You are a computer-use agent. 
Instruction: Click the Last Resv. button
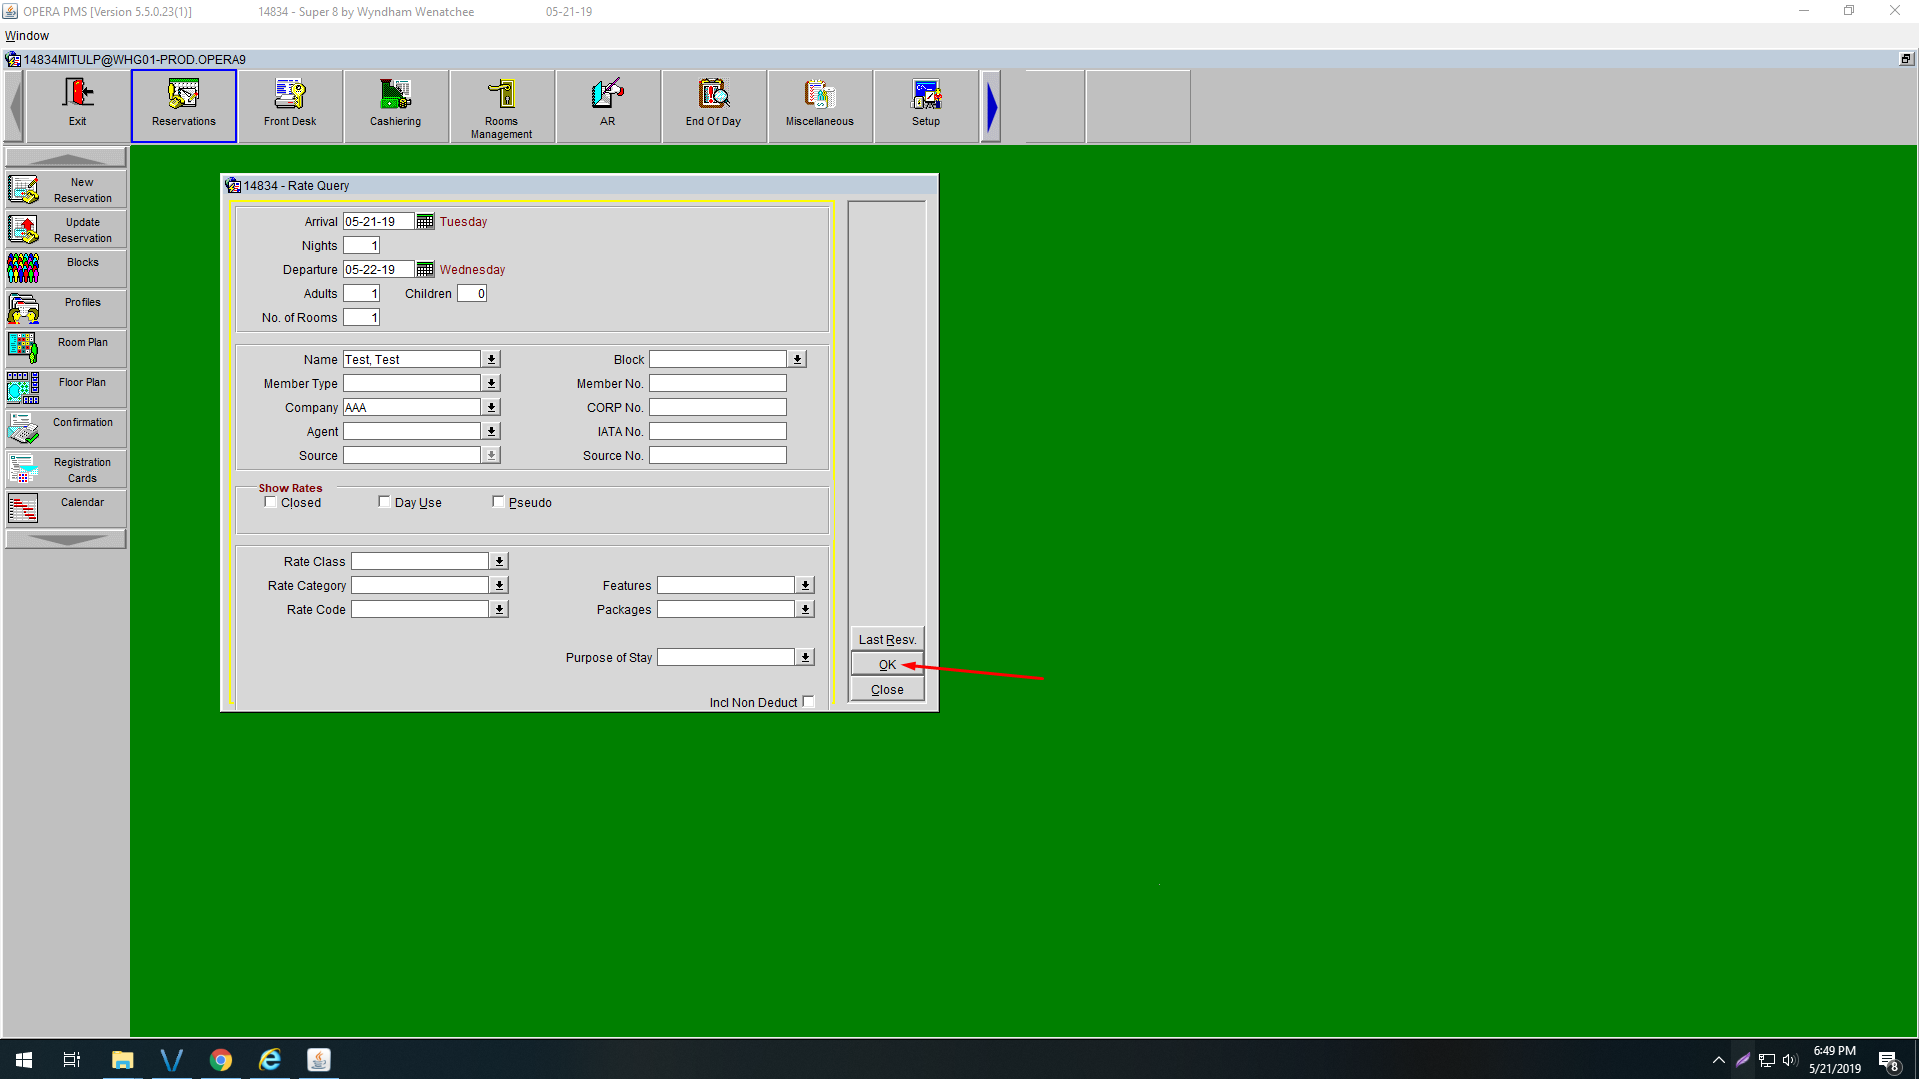click(886, 640)
